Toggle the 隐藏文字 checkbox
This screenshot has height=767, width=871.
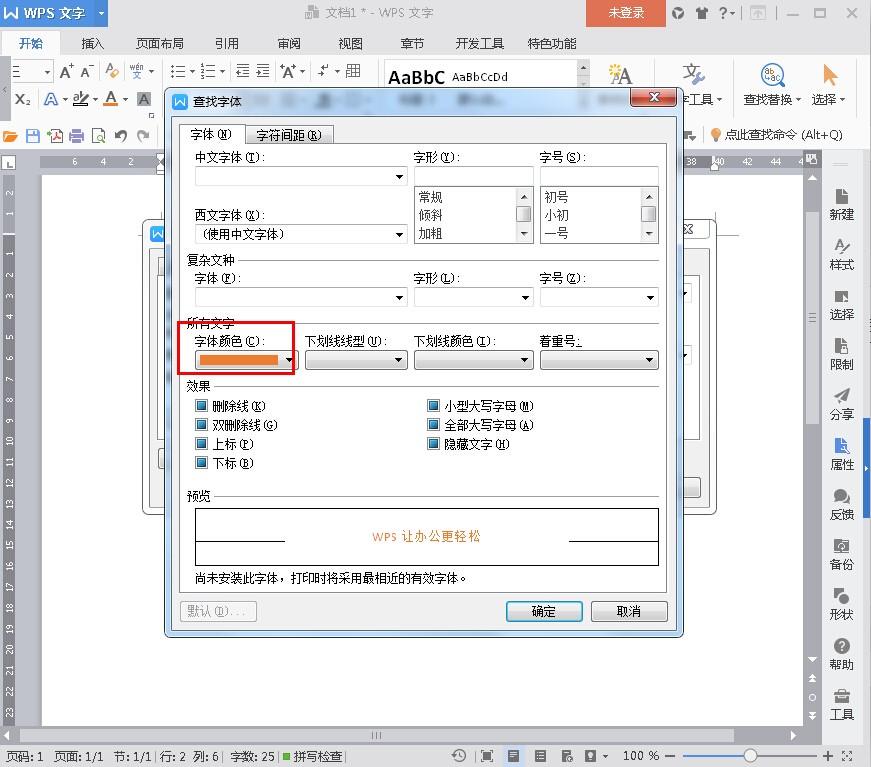[x=433, y=444]
